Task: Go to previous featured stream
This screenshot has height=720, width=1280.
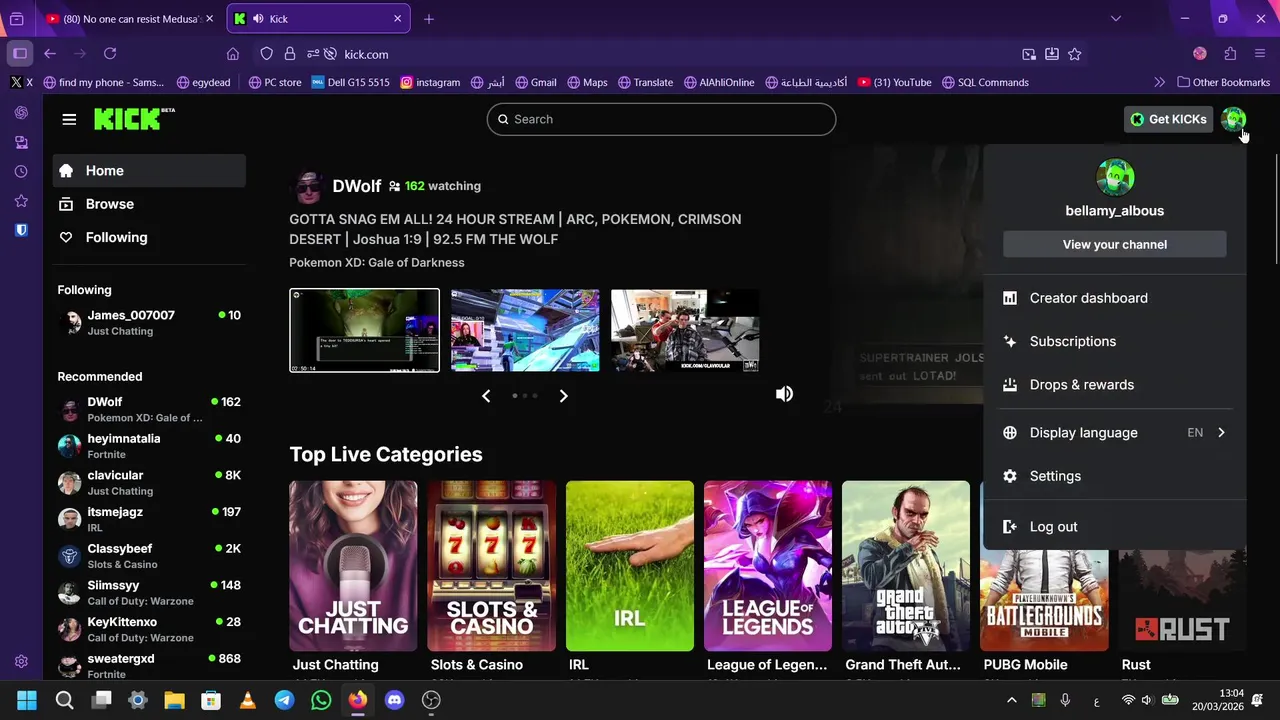Action: (x=486, y=396)
